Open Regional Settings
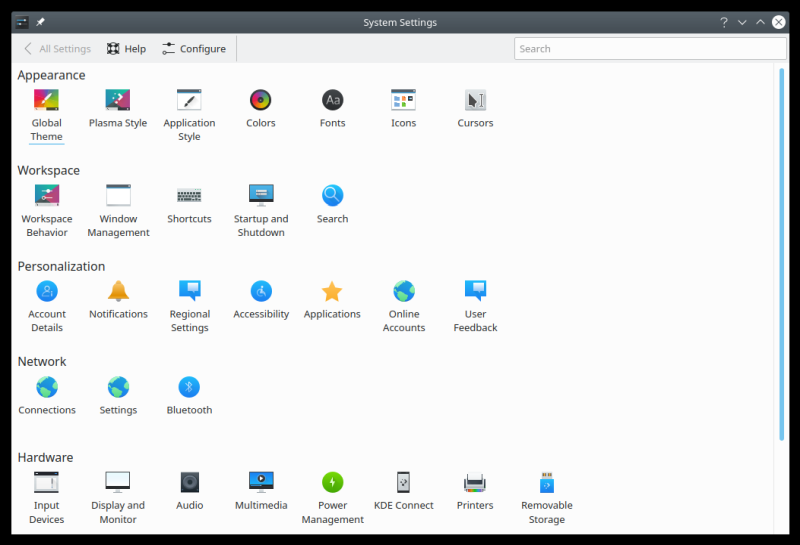 point(189,306)
